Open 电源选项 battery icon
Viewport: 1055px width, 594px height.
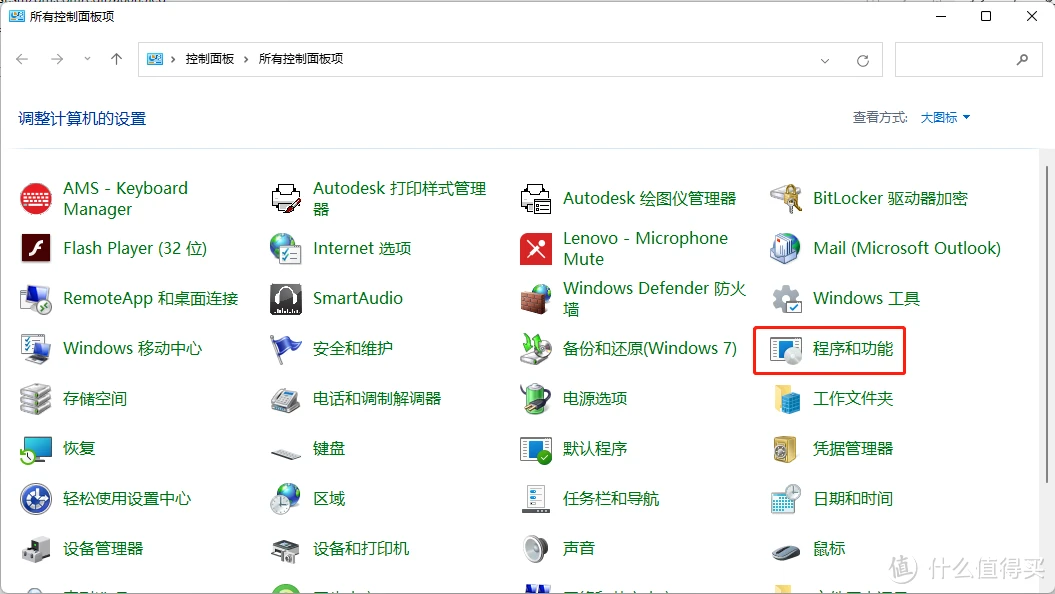[x=536, y=398]
